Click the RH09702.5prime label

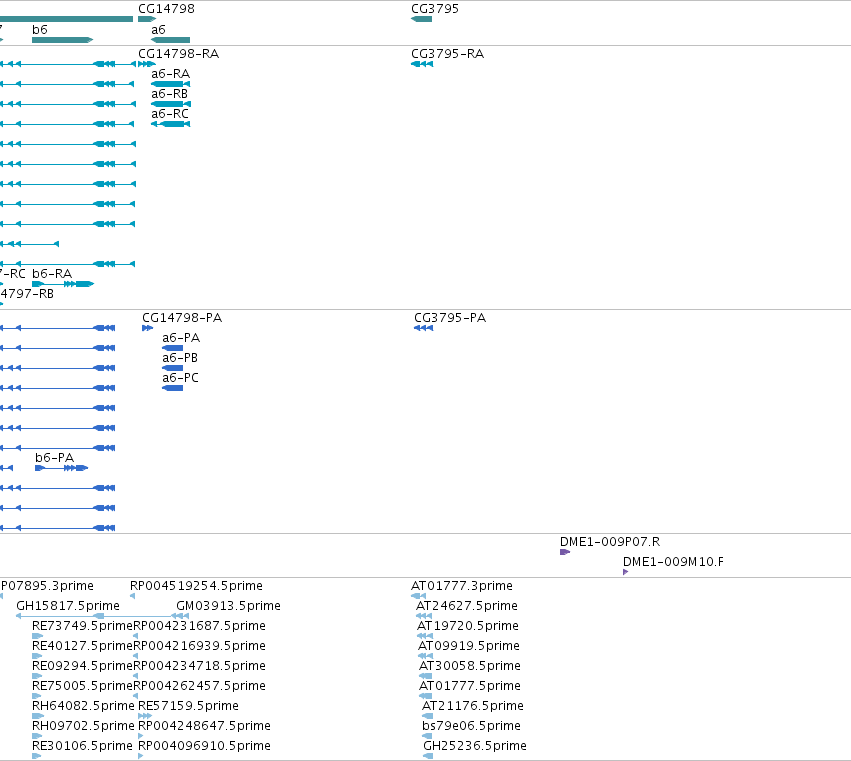coord(83,726)
